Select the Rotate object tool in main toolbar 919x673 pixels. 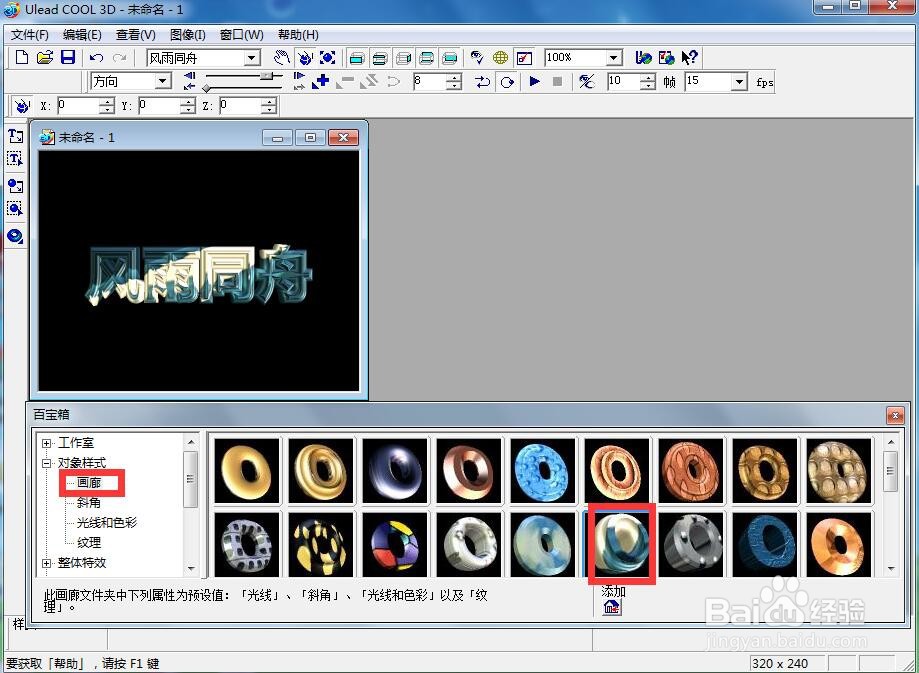pyautogui.click(x=305, y=57)
